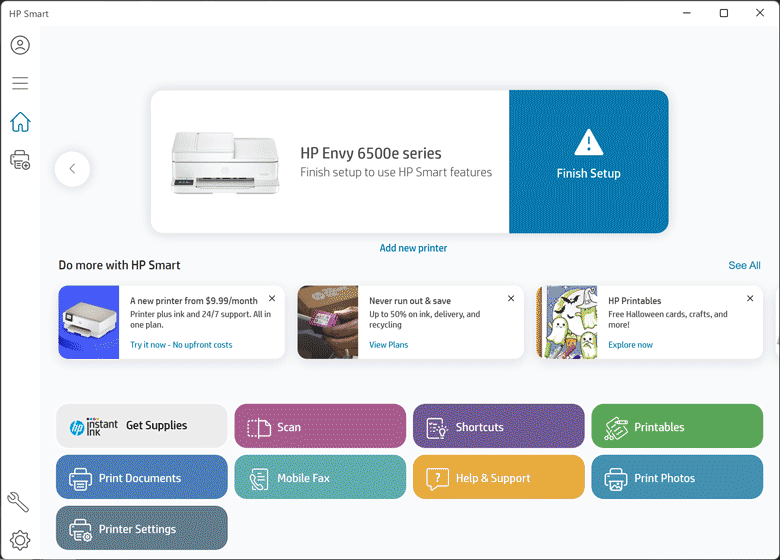Click the Scan document icon
This screenshot has height=560, width=780.
259,428
